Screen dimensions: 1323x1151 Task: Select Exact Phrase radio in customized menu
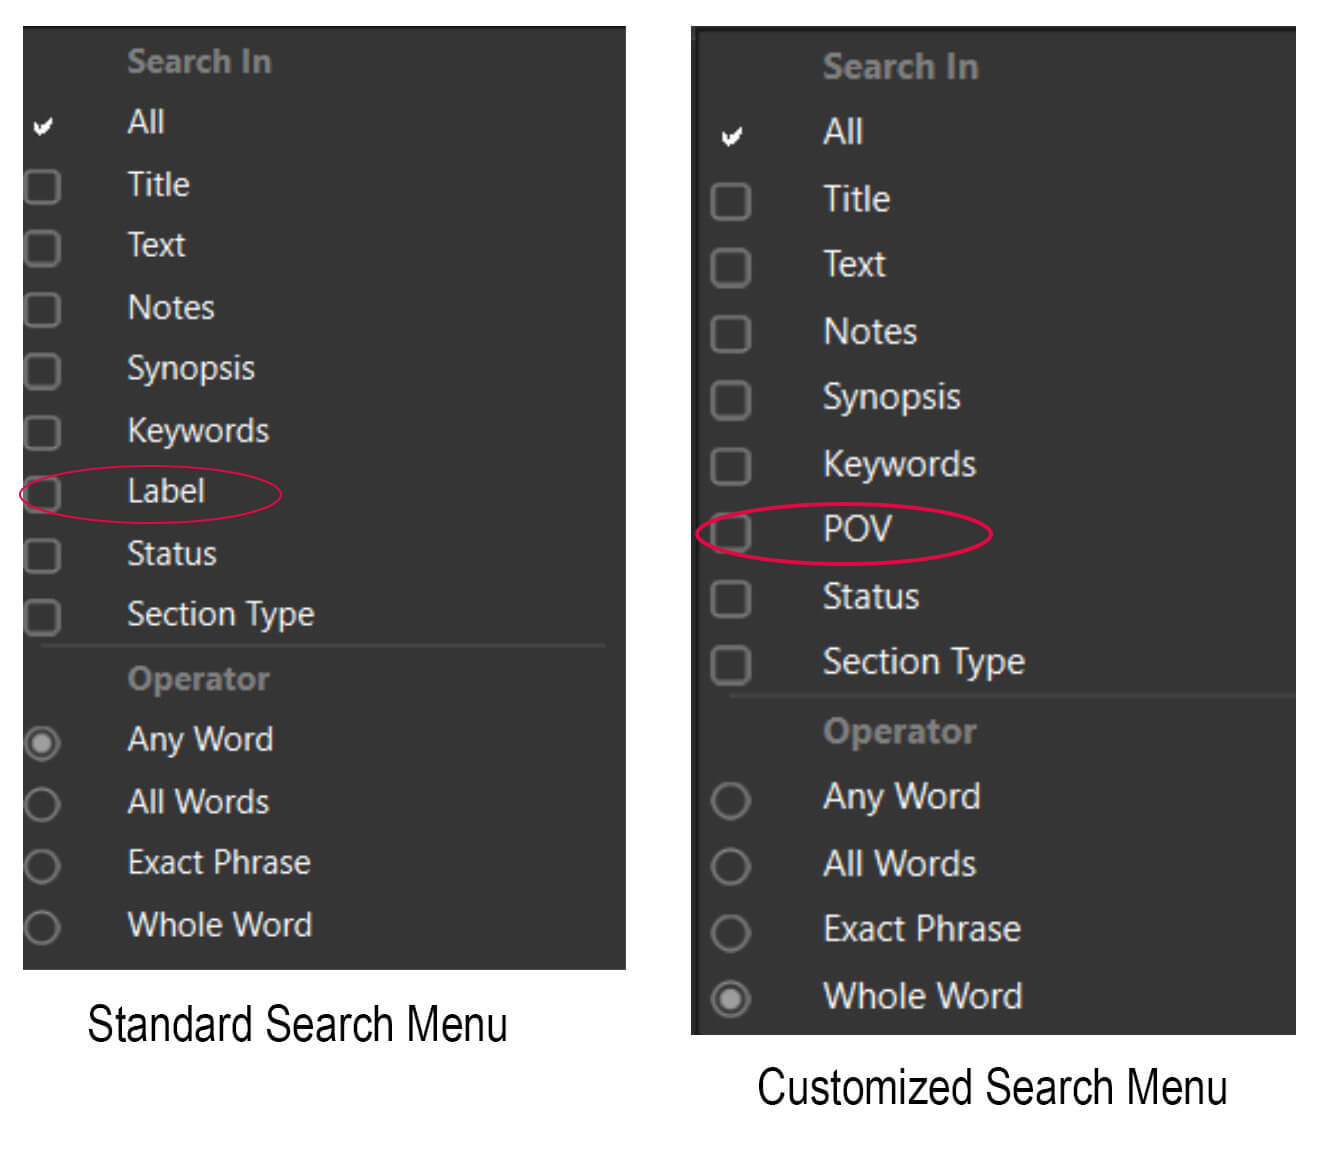click(x=730, y=932)
